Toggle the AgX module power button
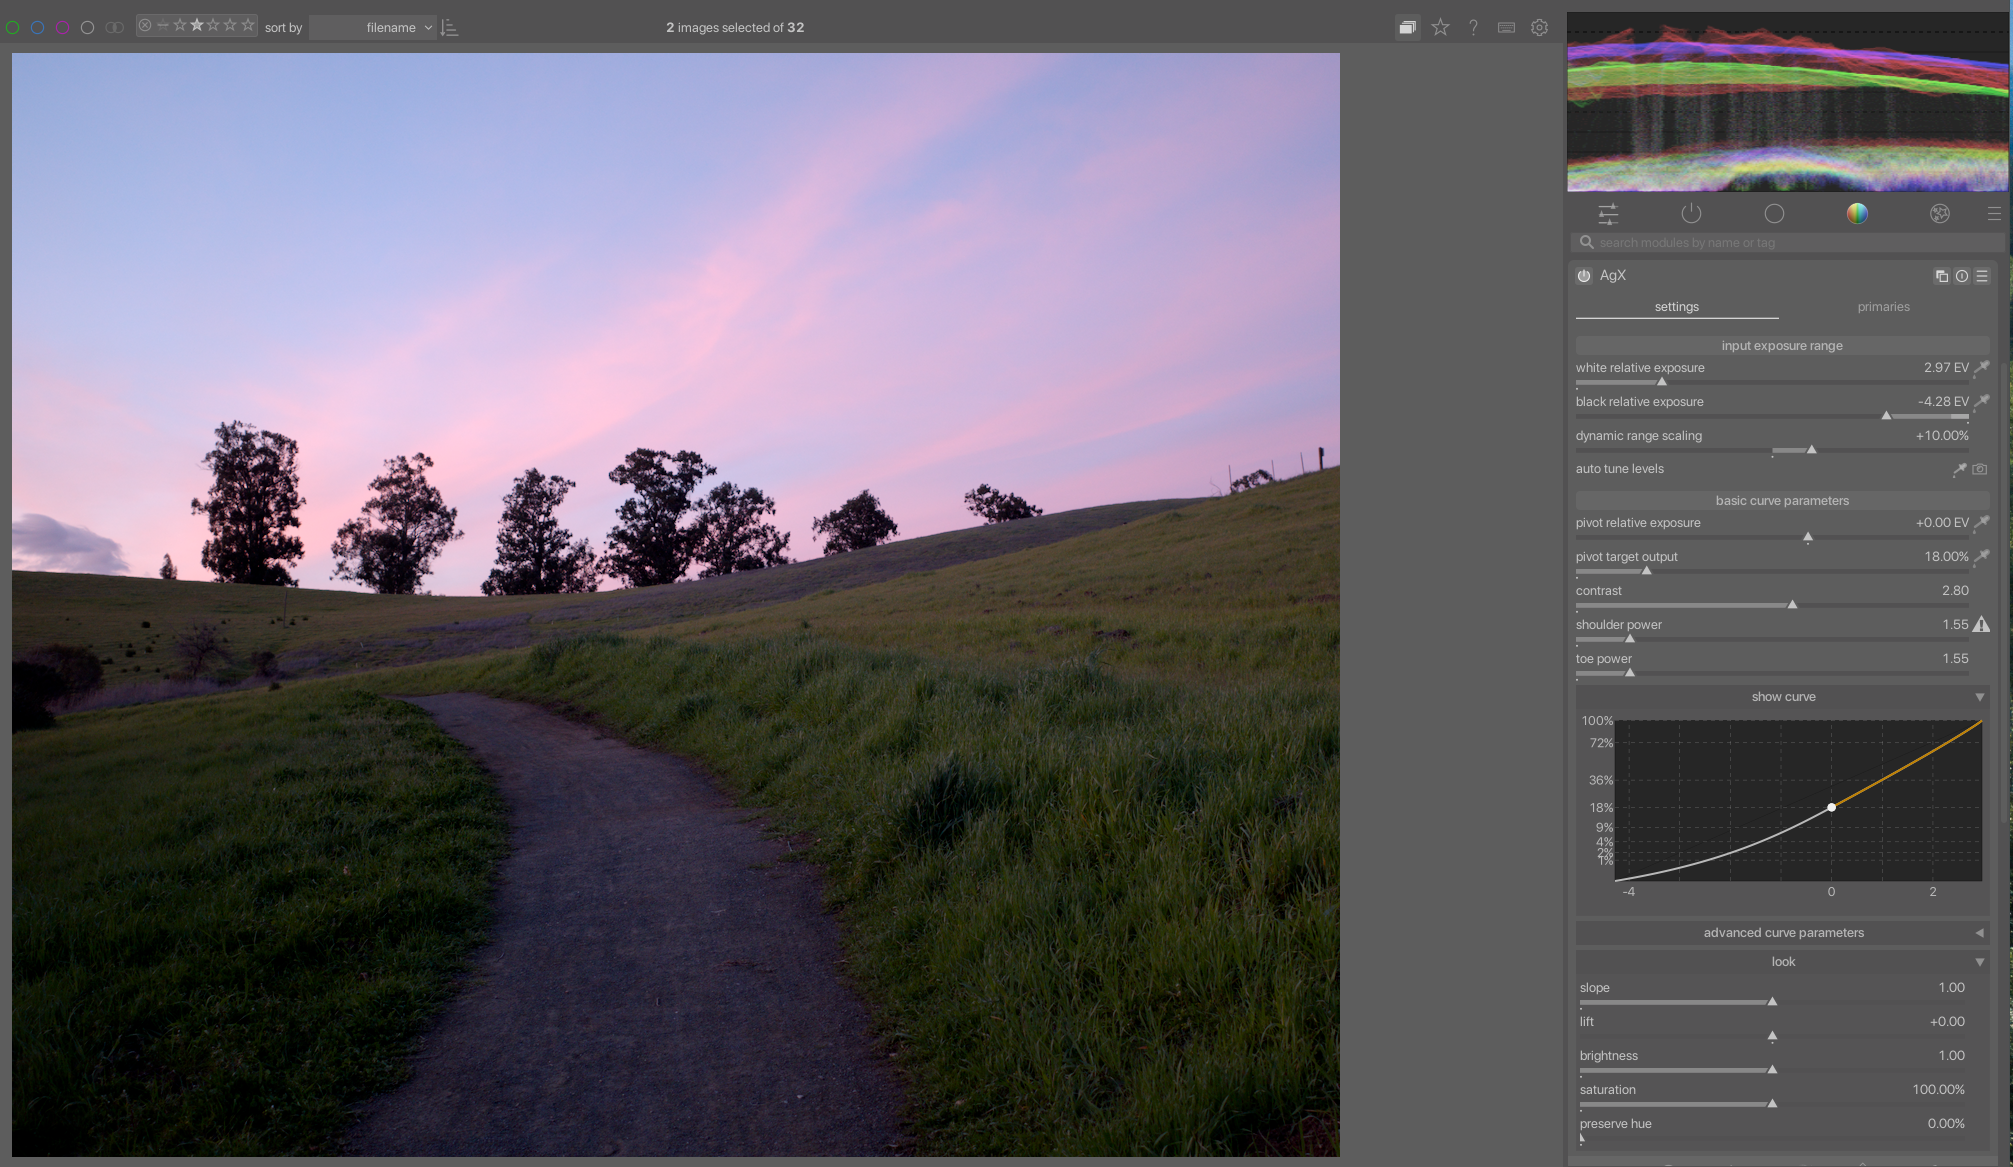Screen dimensions: 2013x1167 click(1584, 276)
